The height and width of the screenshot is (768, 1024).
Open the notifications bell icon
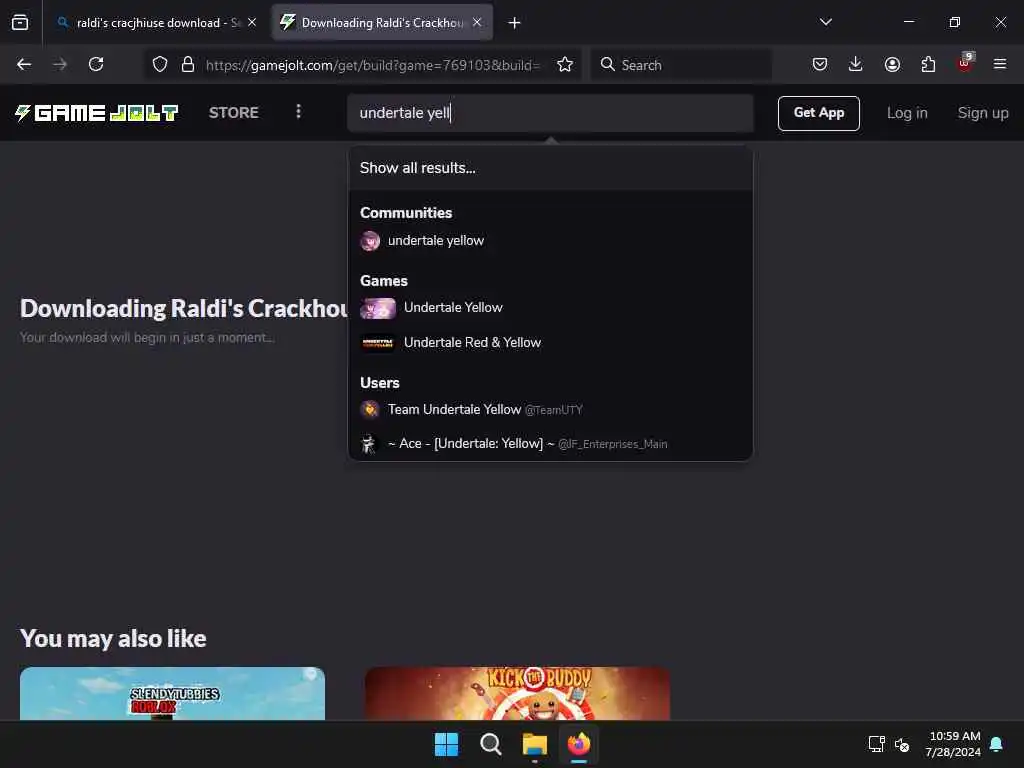pos(996,744)
